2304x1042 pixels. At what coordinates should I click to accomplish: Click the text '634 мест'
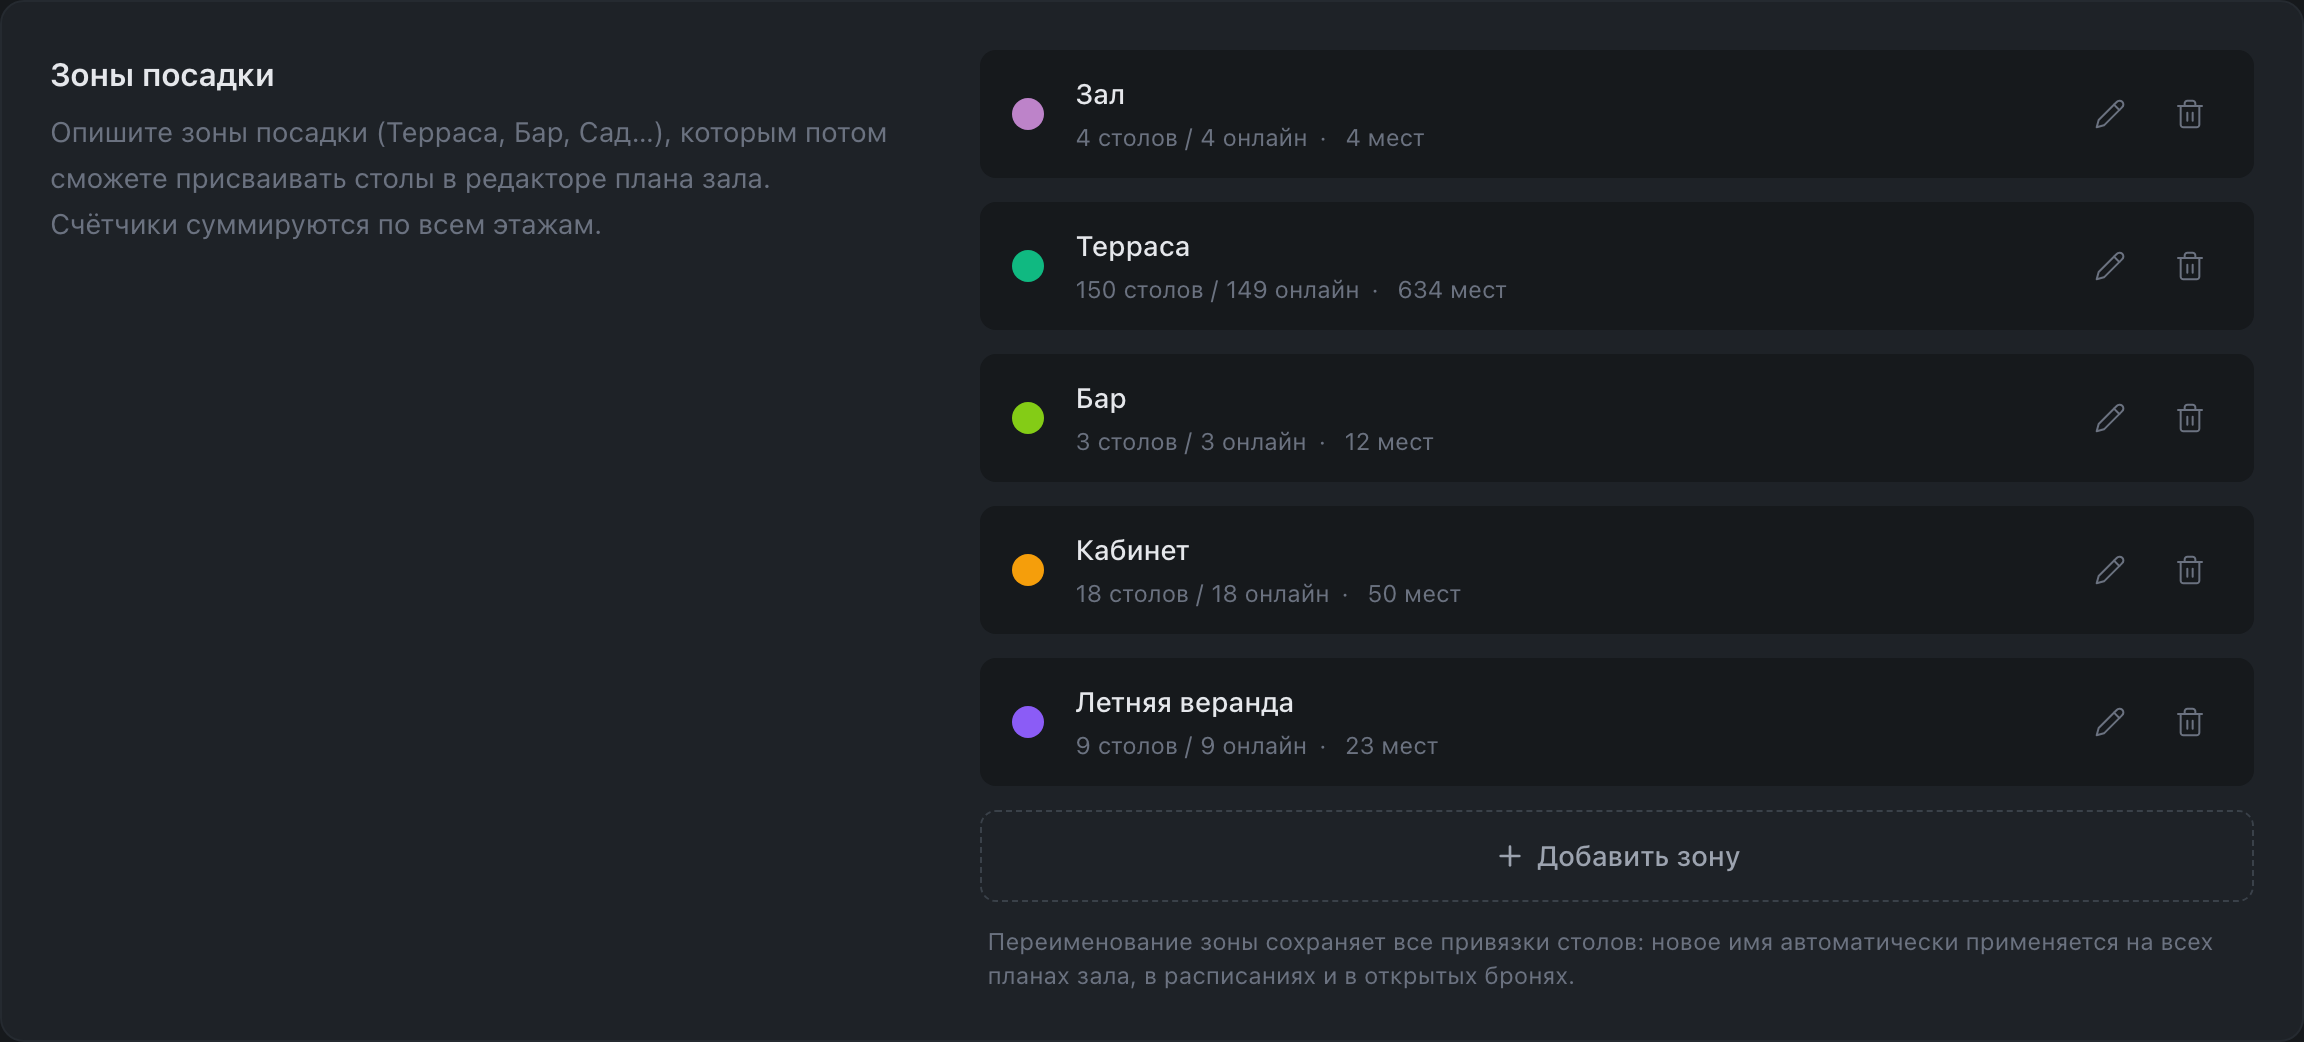[1452, 290]
